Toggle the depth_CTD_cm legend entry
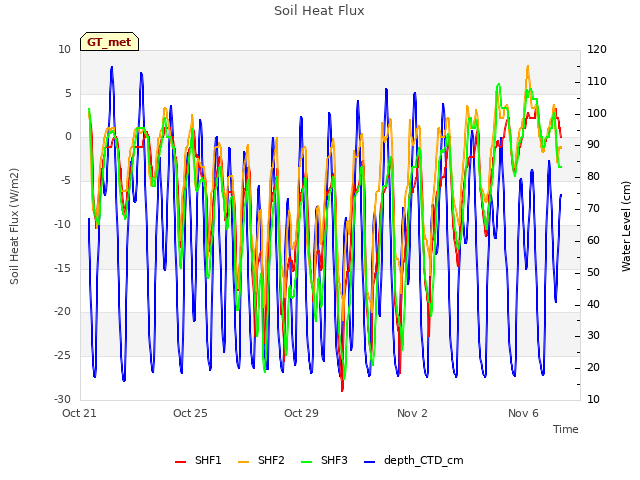The width and height of the screenshot is (640, 480). (413, 460)
